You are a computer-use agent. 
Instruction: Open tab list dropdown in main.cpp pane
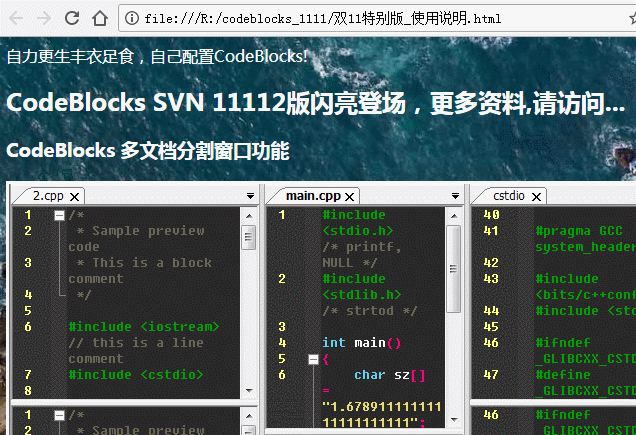[455, 196]
